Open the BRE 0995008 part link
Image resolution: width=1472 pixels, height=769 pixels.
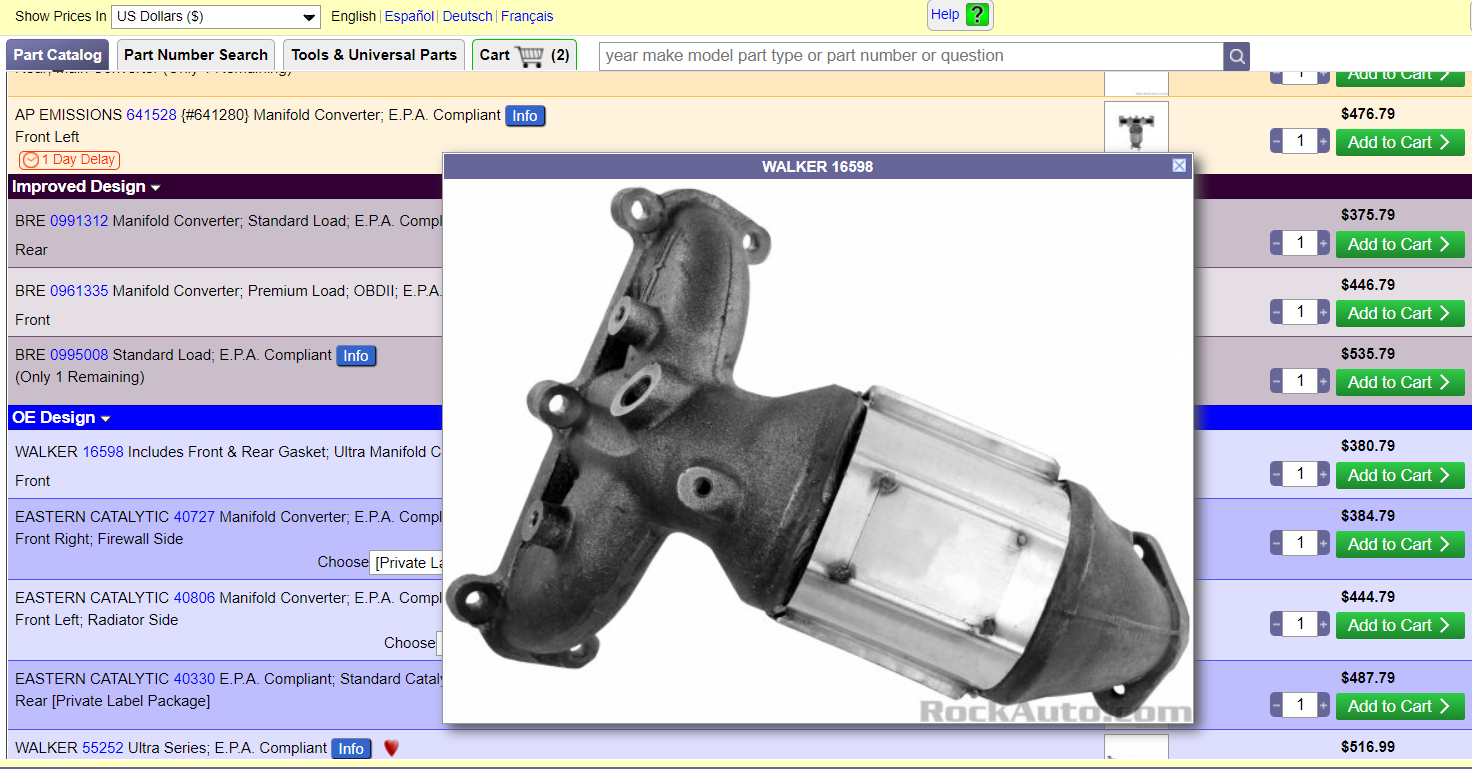pyautogui.click(x=79, y=355)
